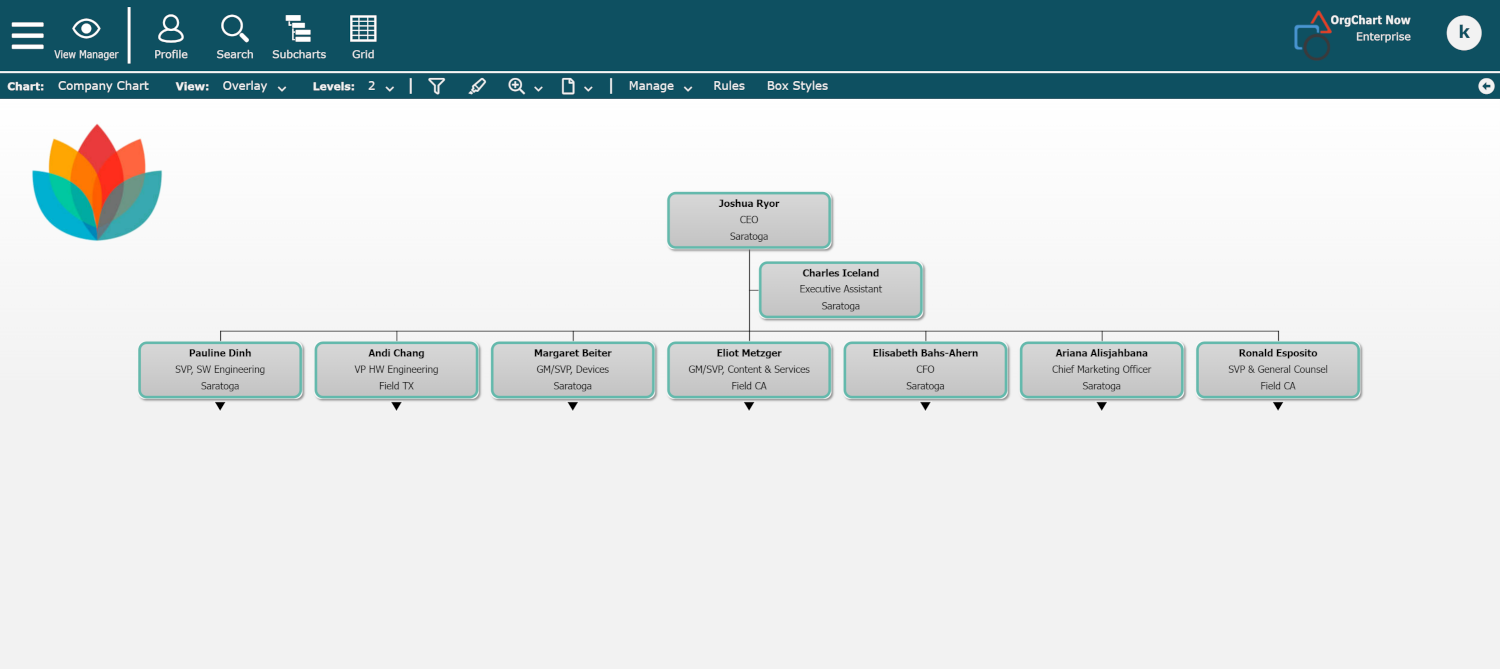
Task: Open the filter funnel tool
Action: [436, 86]
